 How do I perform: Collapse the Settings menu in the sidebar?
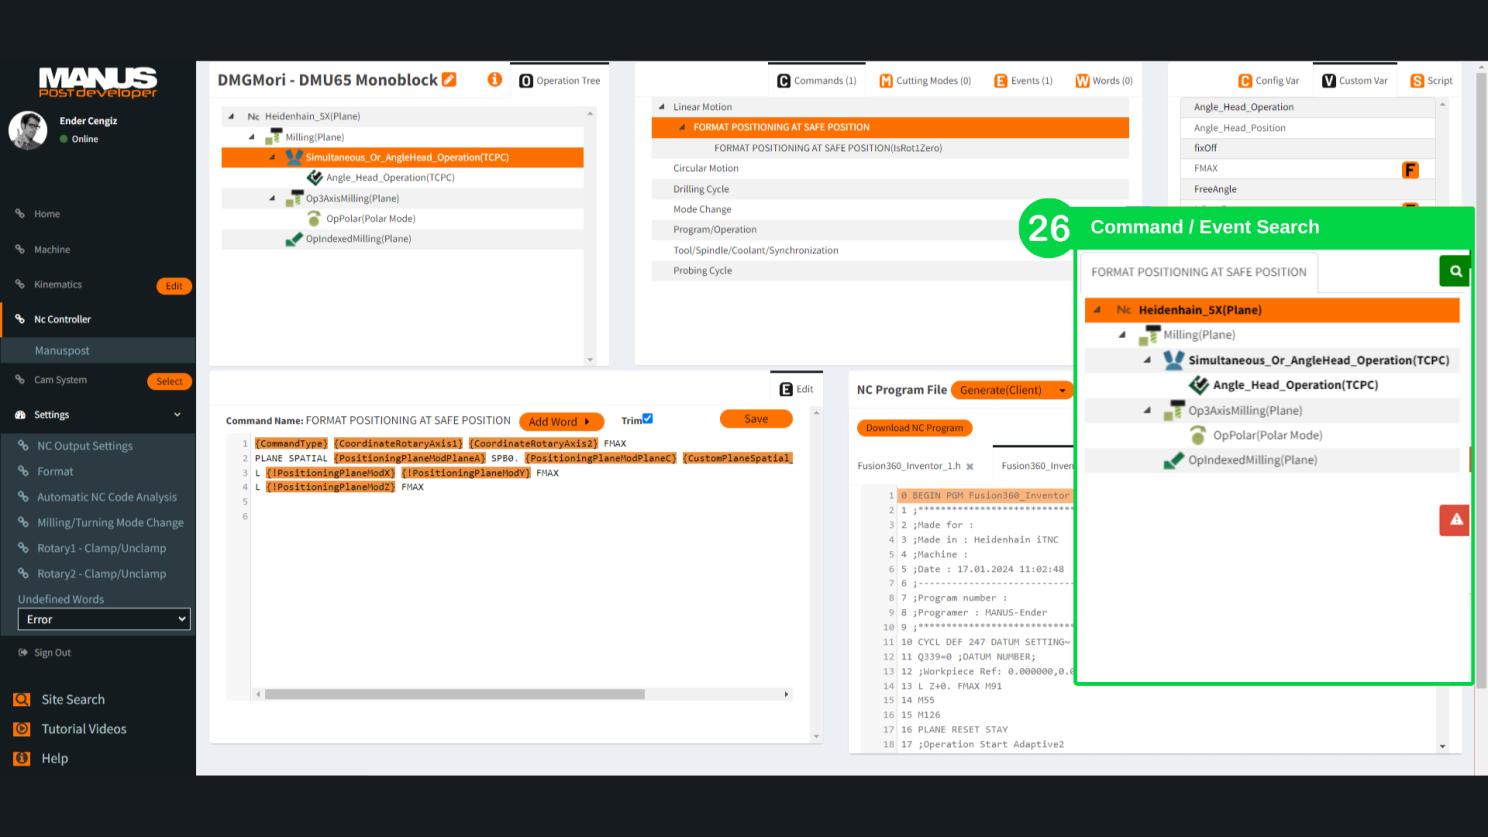click(178, 415)
